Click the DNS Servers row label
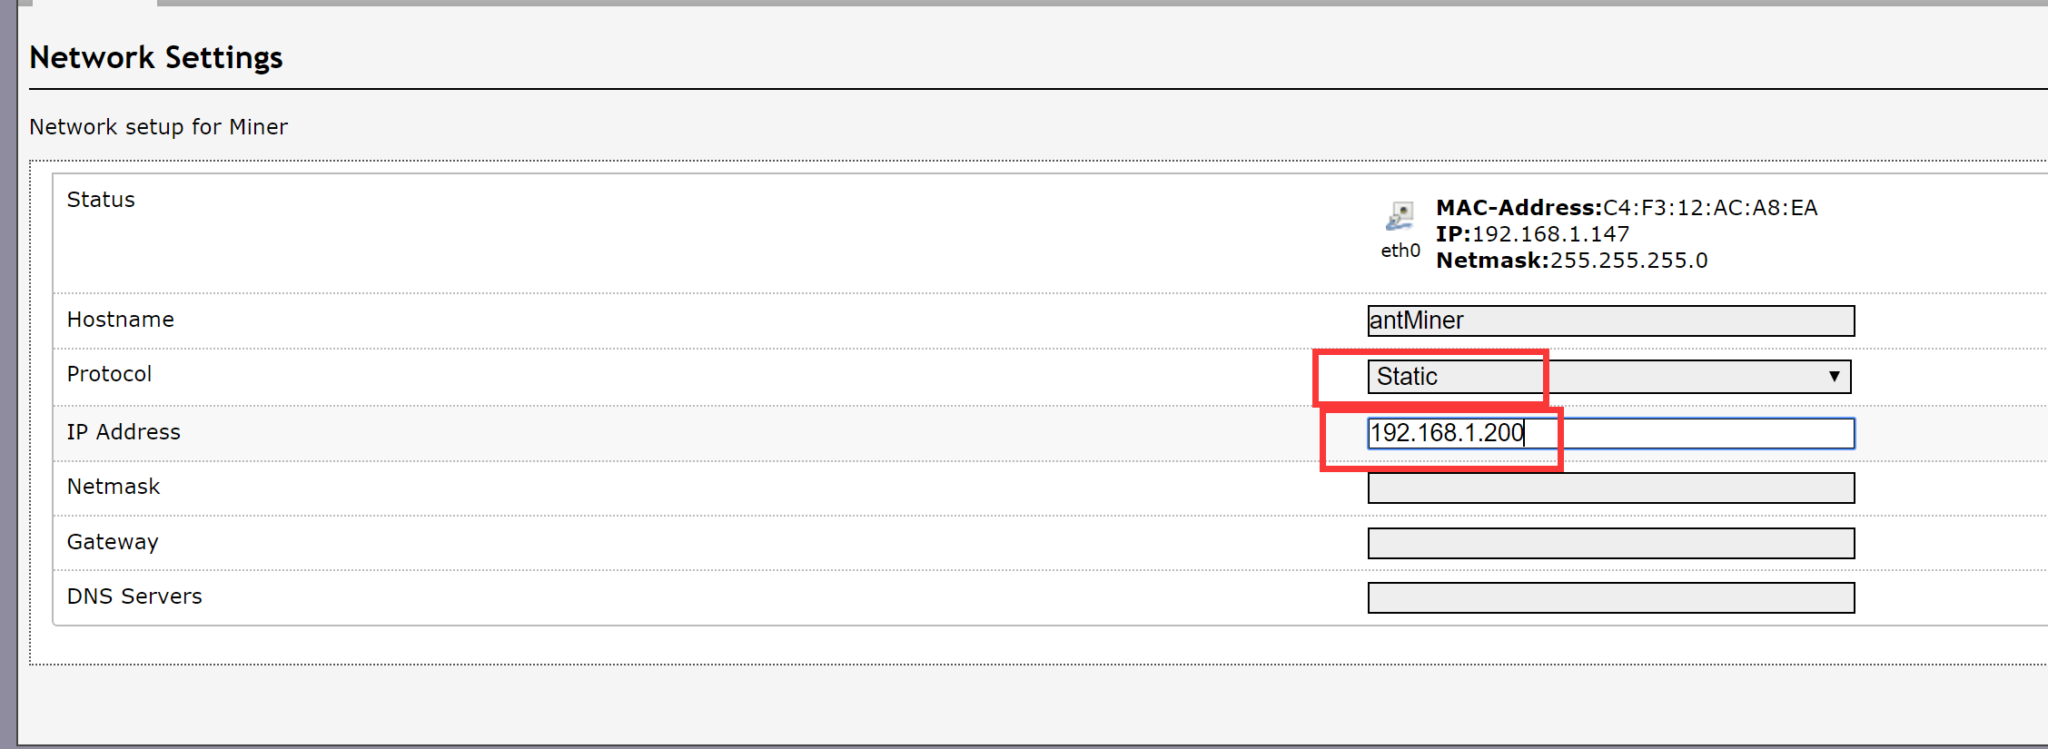Image resolution: width=2048 pixels, height=749 pixels. pos(133,596)
